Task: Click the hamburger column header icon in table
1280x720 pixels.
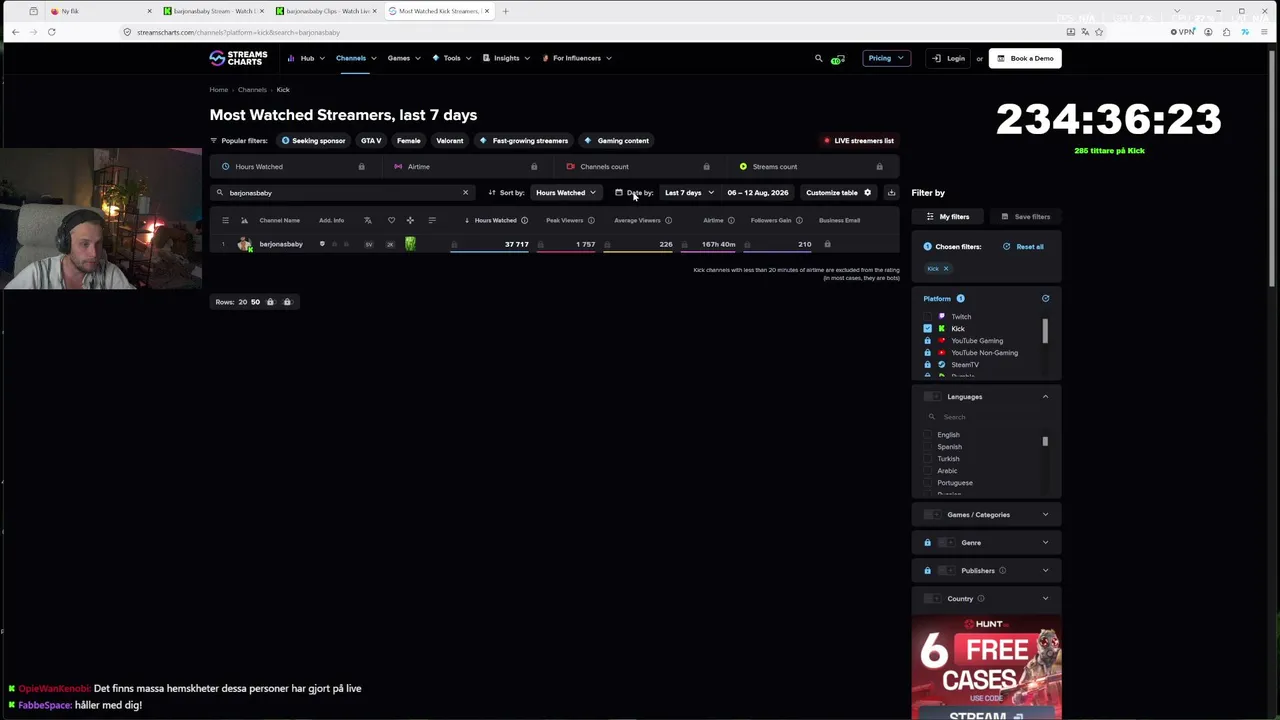Action: coord(225,220)
